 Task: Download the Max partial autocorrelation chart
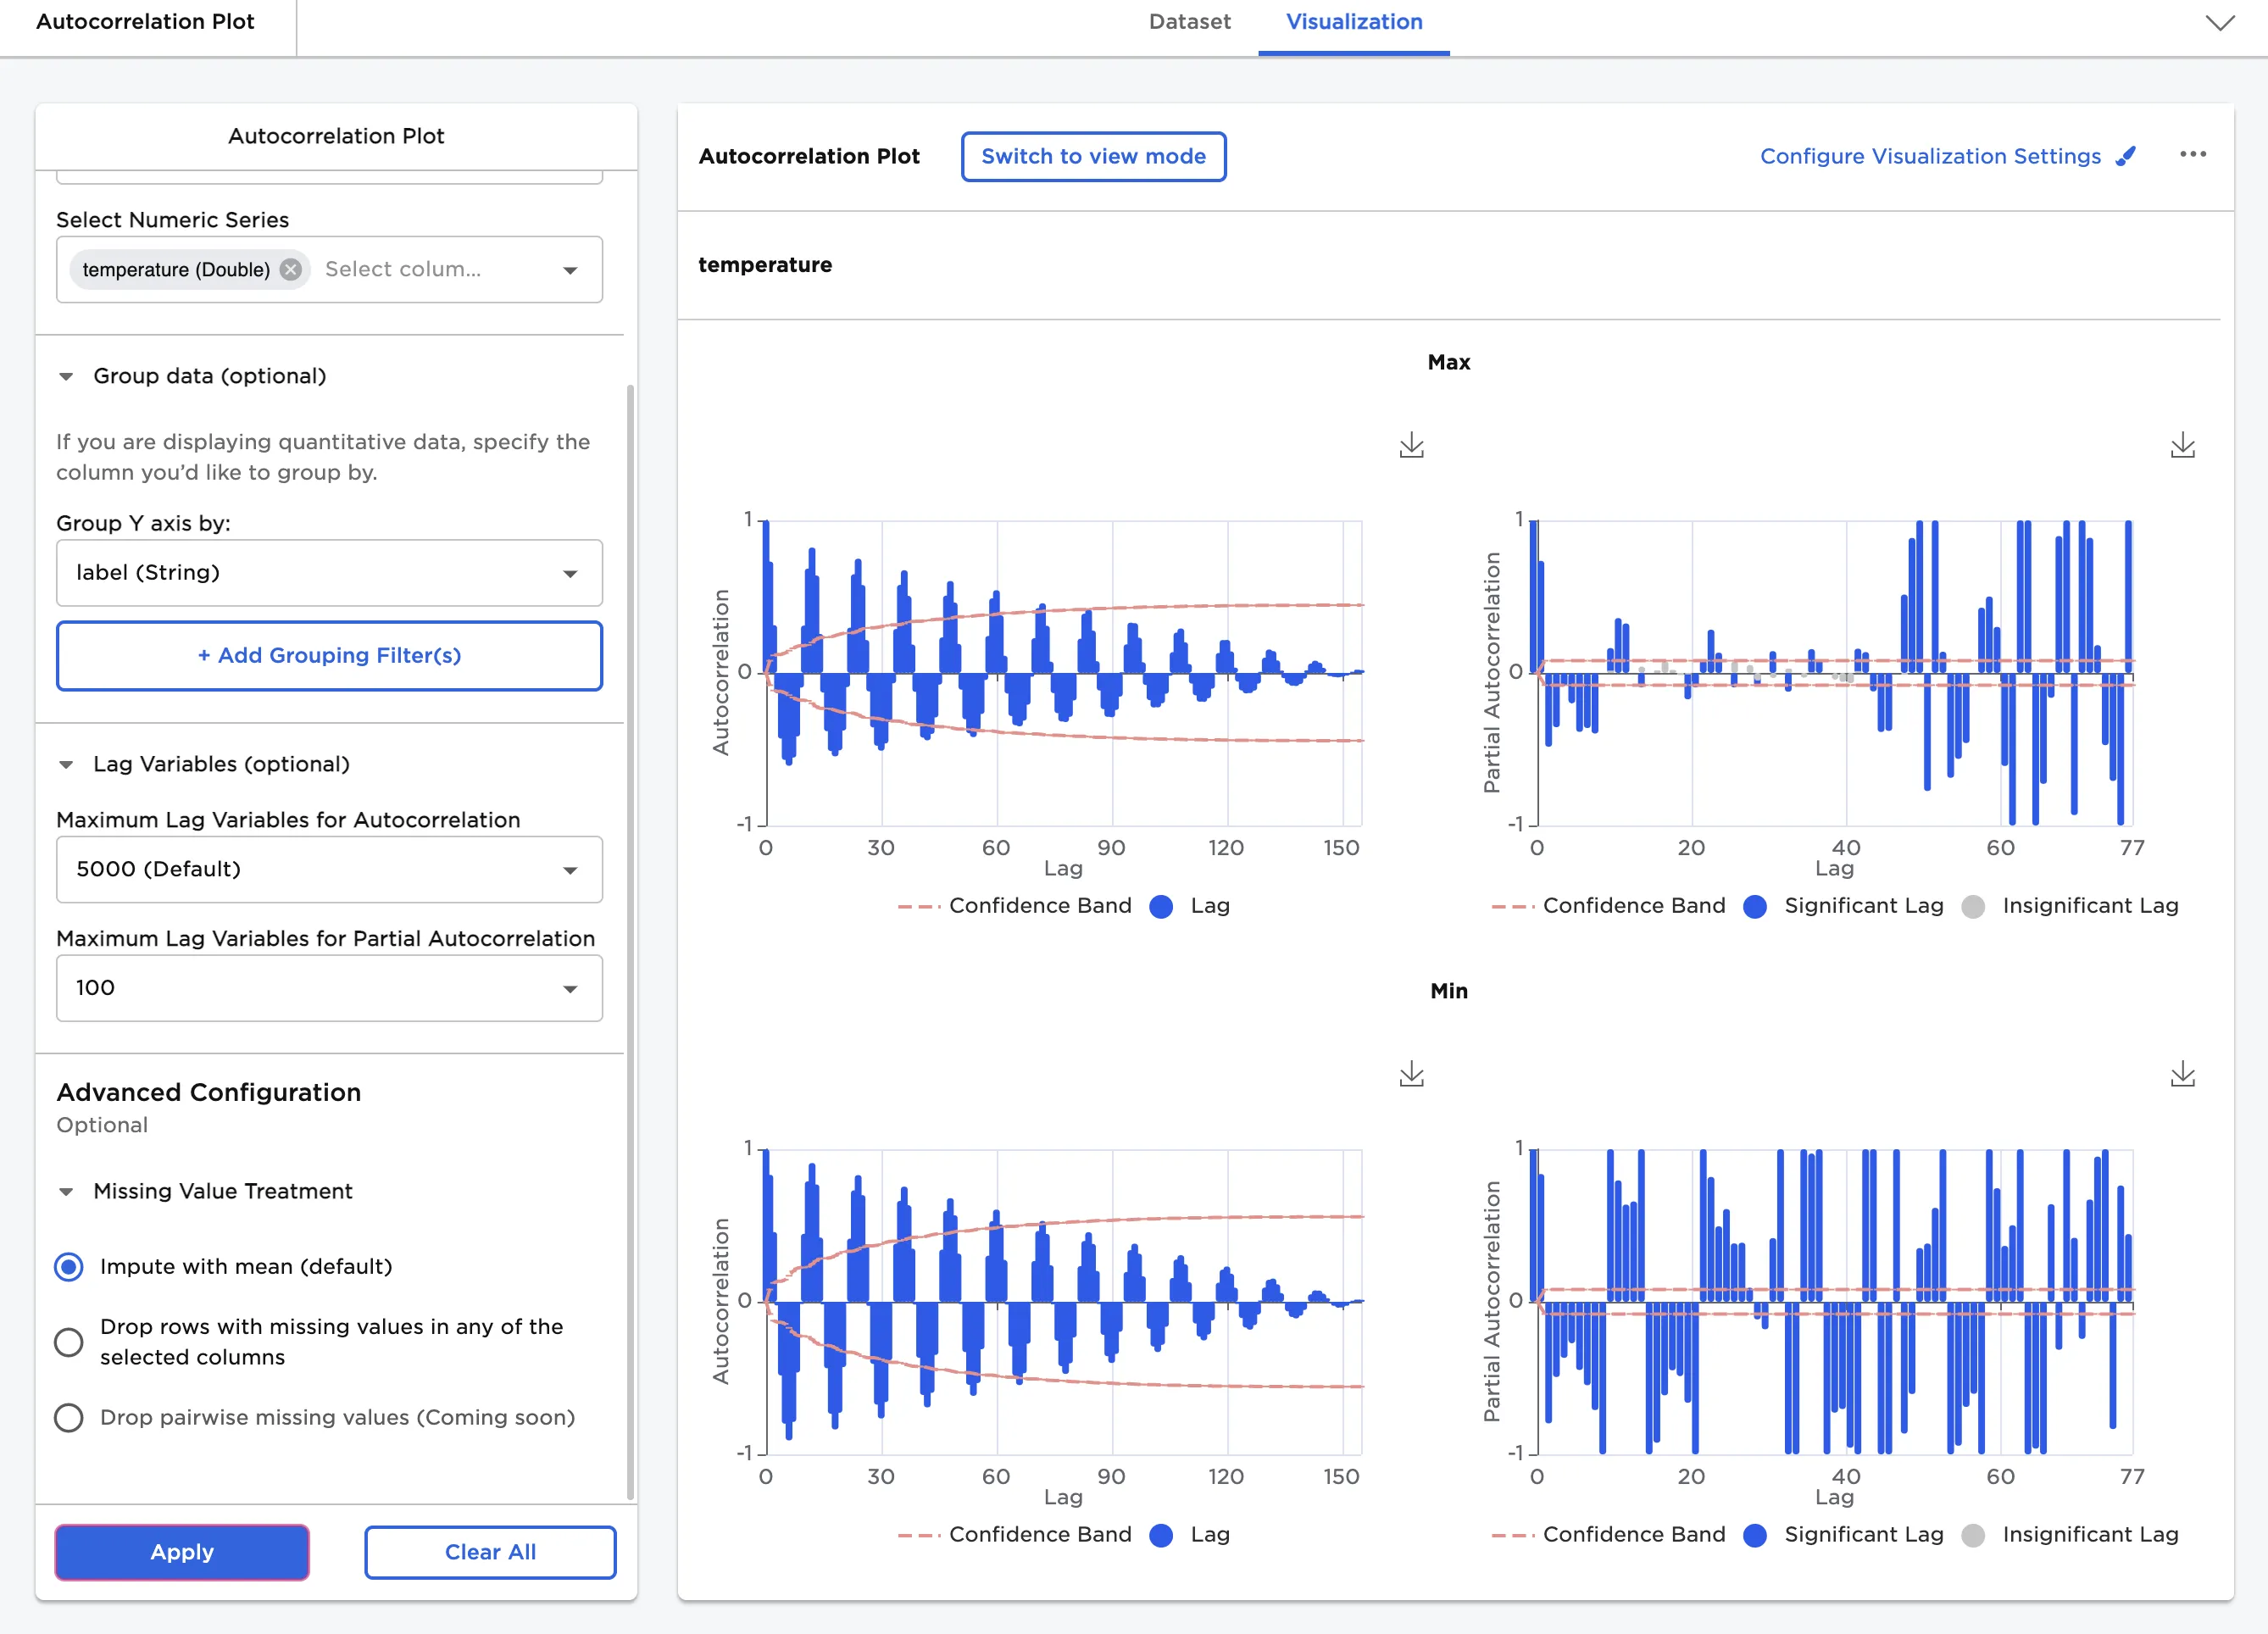point(2182,445)
